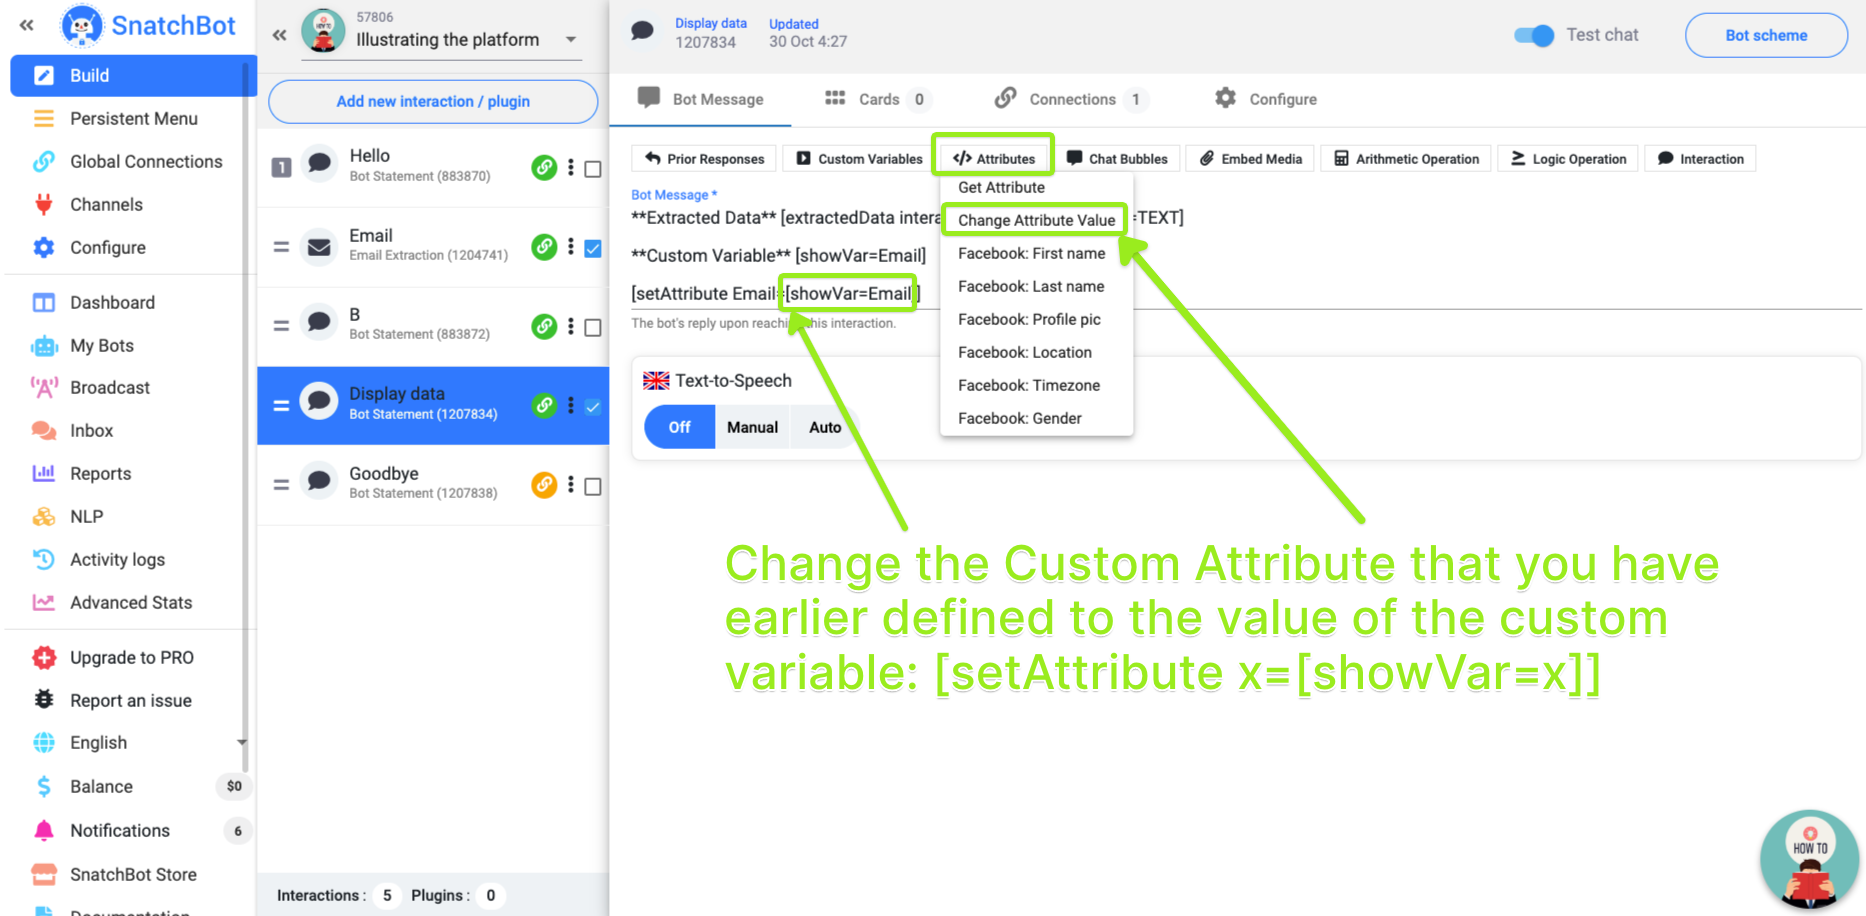Untick the Email interaction checkbox
1866x916 pixels.
(593, 248)
